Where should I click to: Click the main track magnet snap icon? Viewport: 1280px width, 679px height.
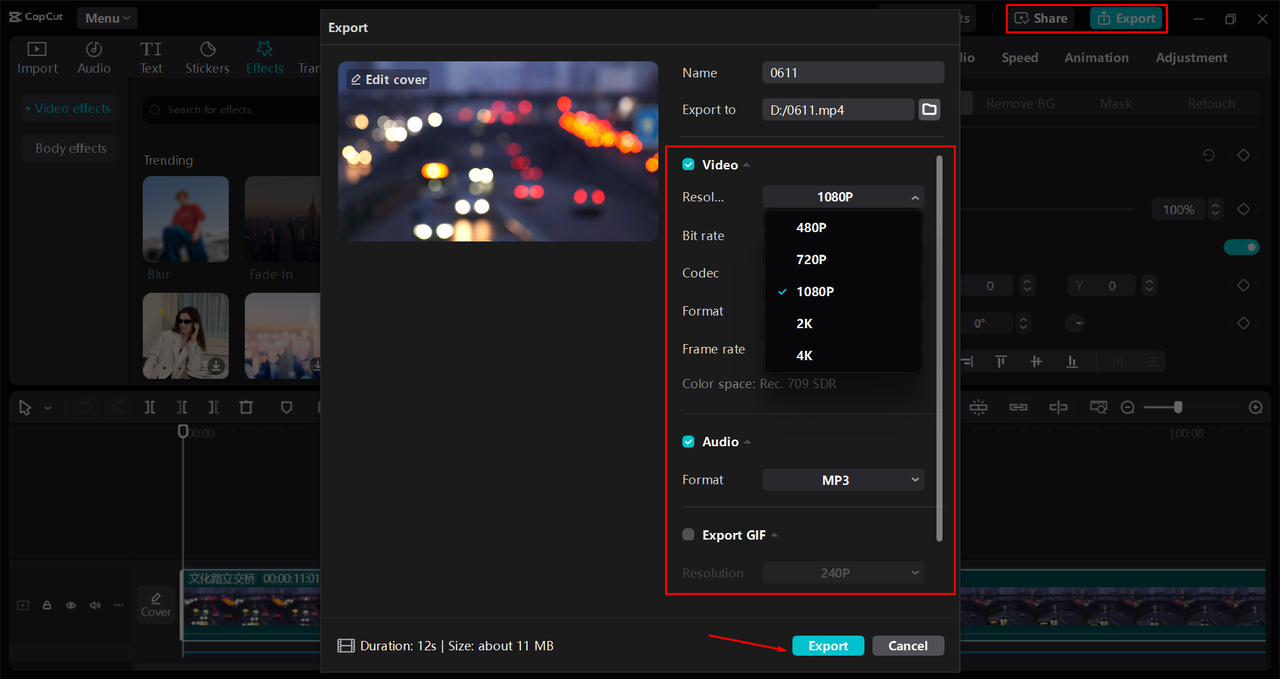pyautogui.click(x=978, y=407)
